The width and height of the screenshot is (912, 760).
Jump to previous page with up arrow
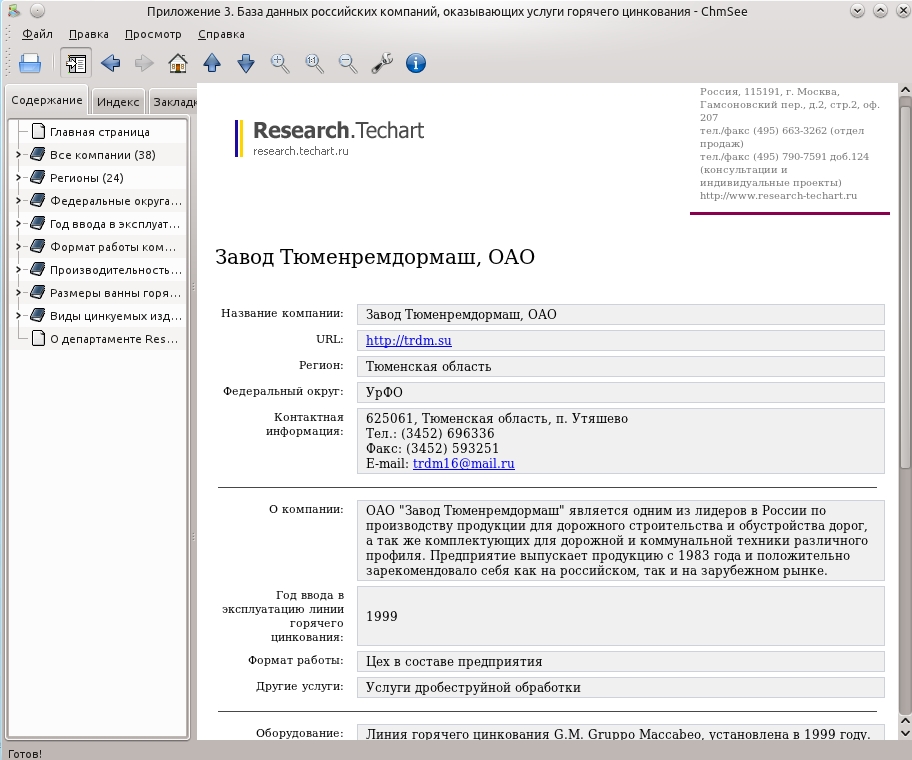(x=212, y=63)
